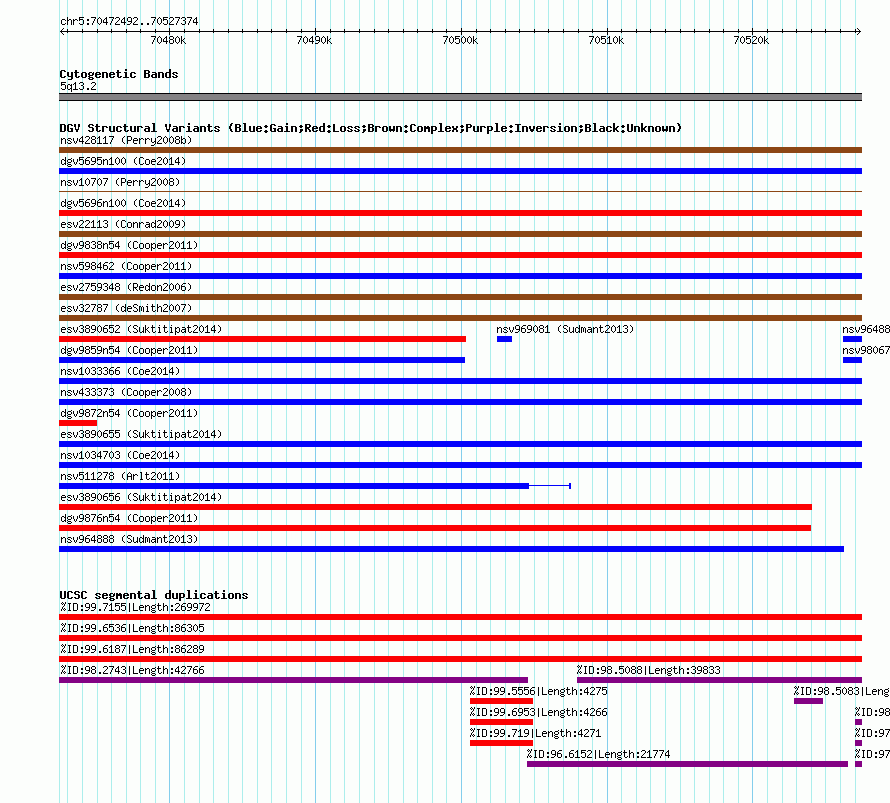Viewport: 890px width, 803px height.
Task: Select variant esv3890656 (Suktitipat2014) label
Action: 141,497
